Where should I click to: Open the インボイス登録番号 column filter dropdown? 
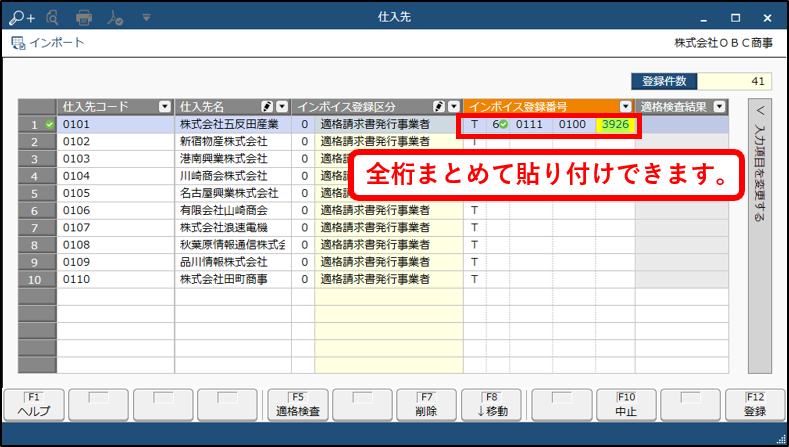[x=625, y=107]
